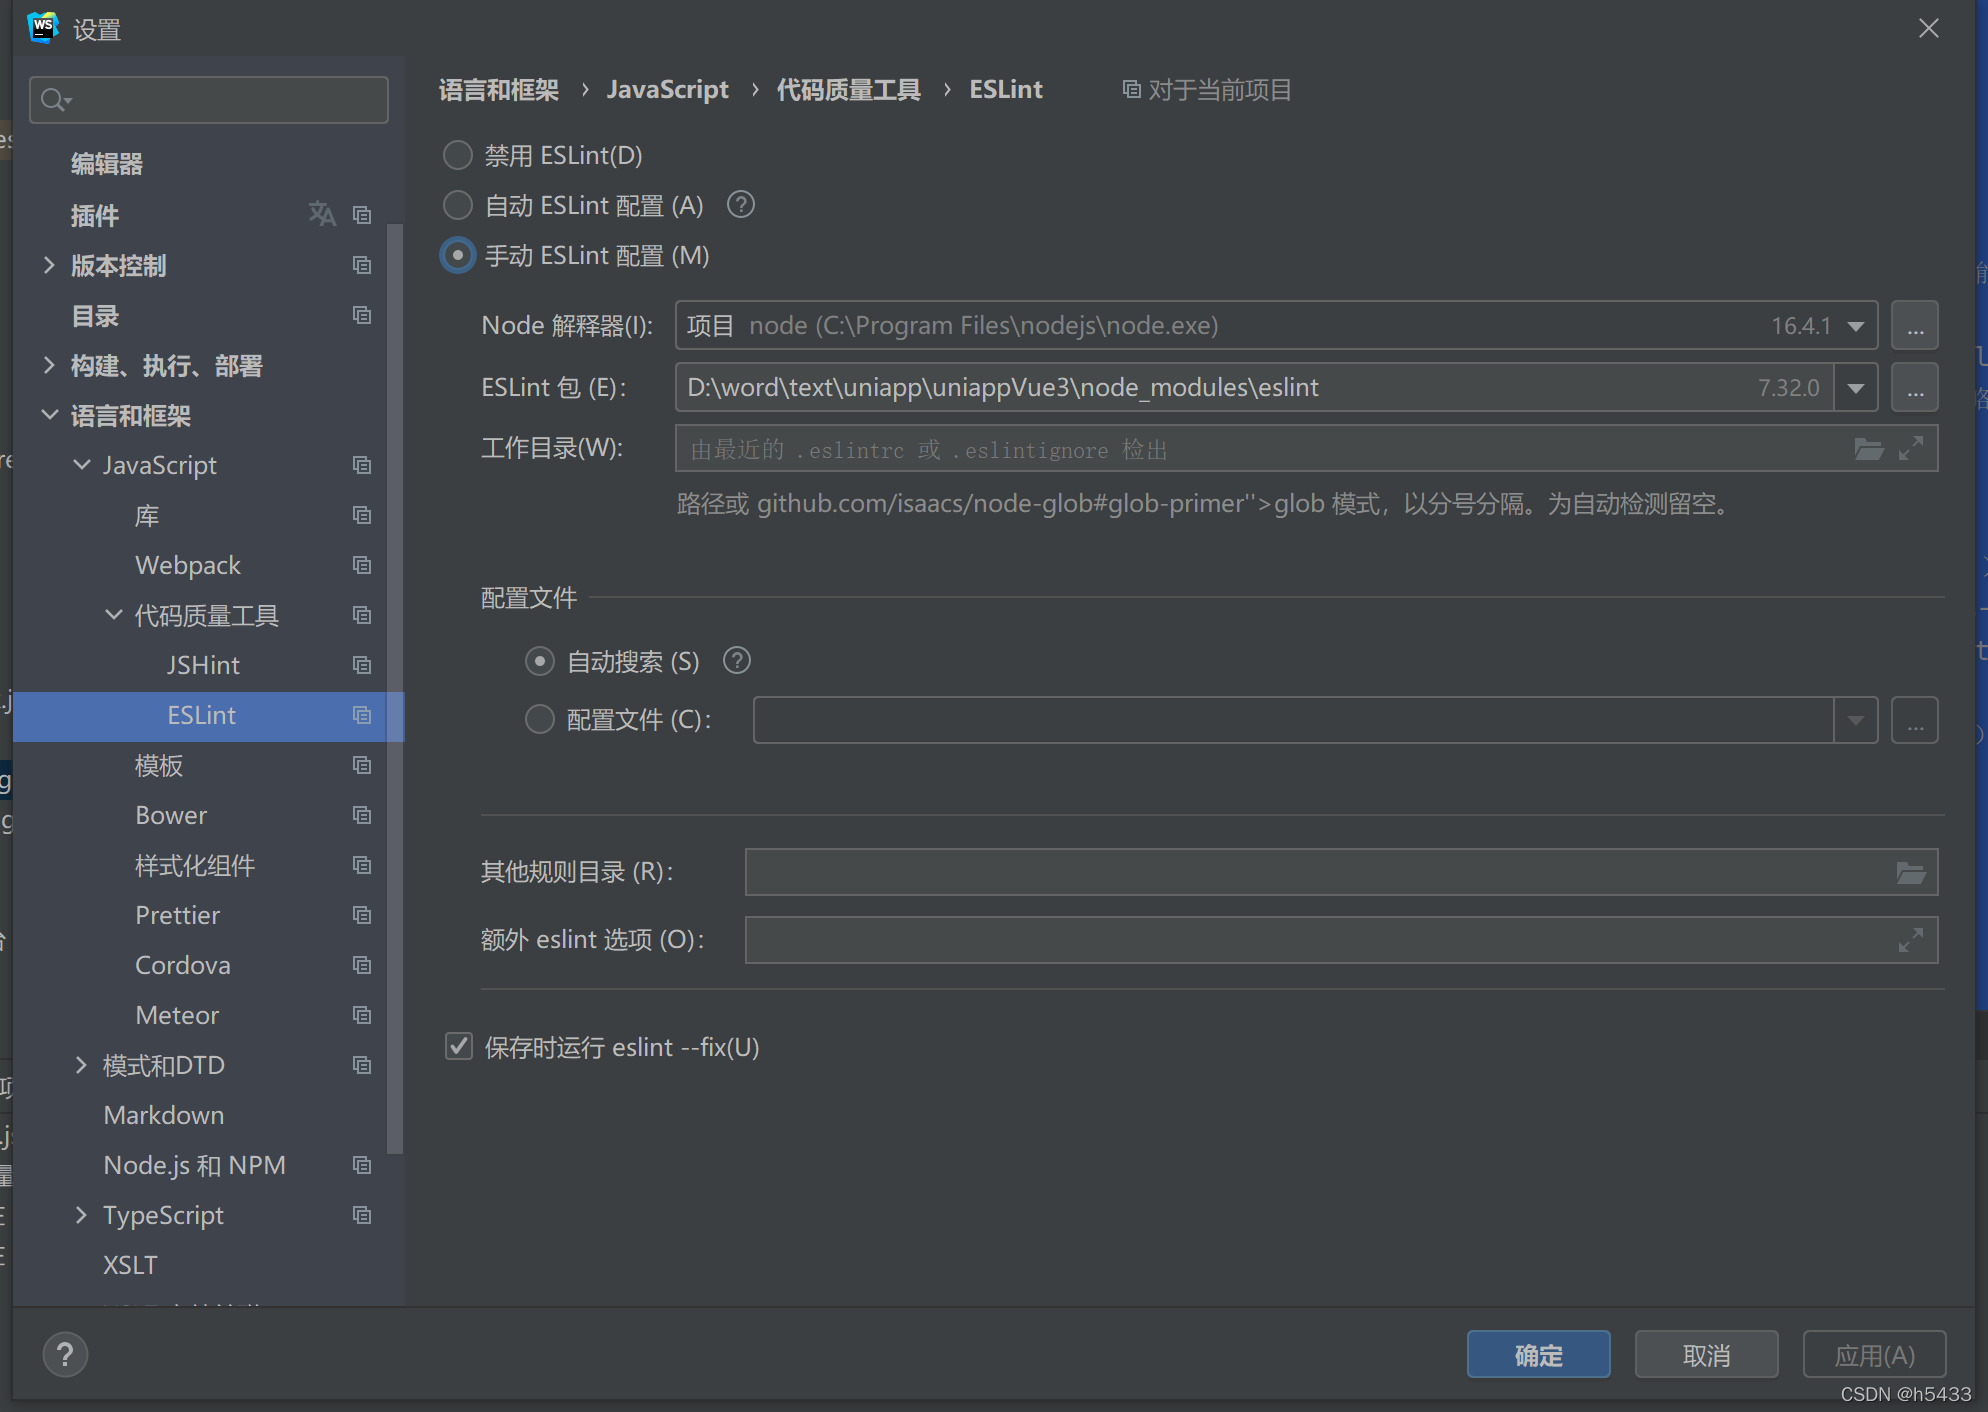
Task: Click the project-level icon beside Webpack
Action: [362, 565]
